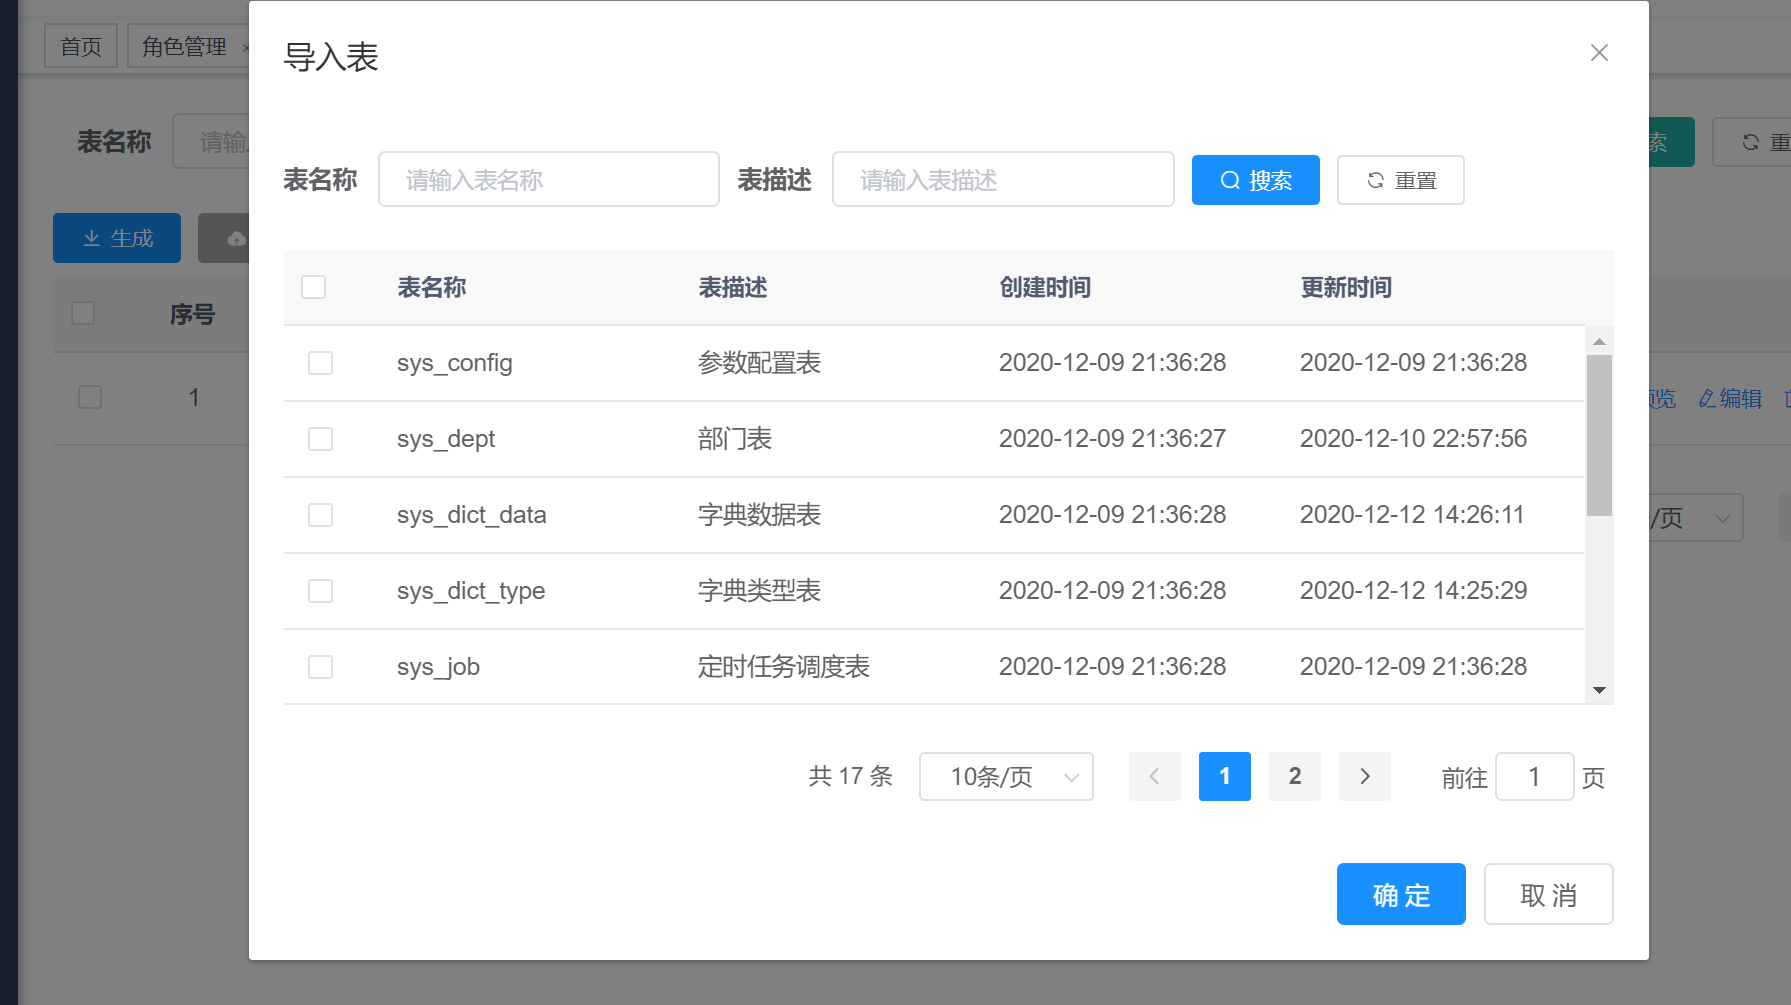Toggle the select-all checkbox in the dialog header
Image resolution: width=1791 pixels, height=1005 pixels.
click(314, 287)
